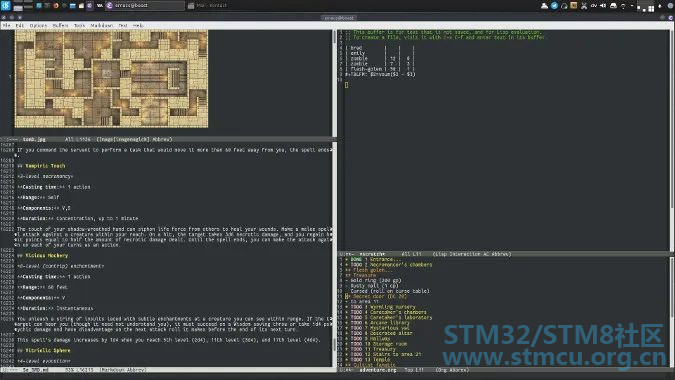Toggle TODO keyword on Arcane library heading

[356, 323]
